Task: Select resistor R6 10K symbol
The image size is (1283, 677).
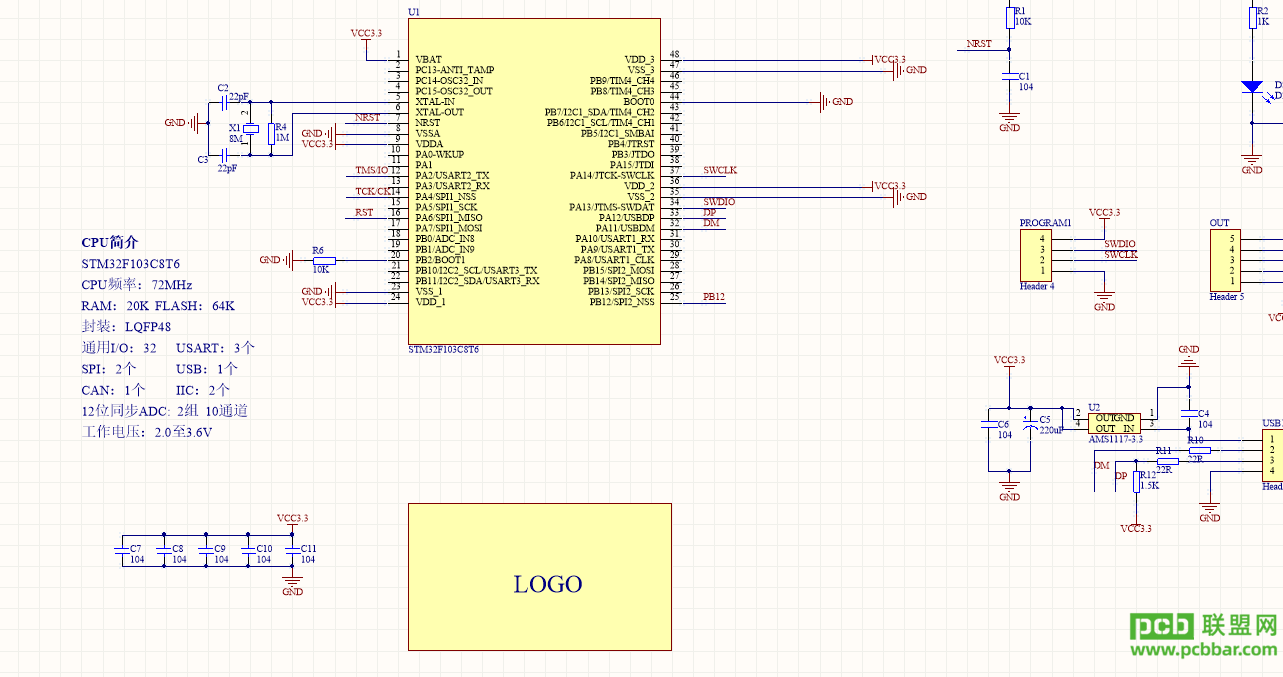Action: point(323,260)
